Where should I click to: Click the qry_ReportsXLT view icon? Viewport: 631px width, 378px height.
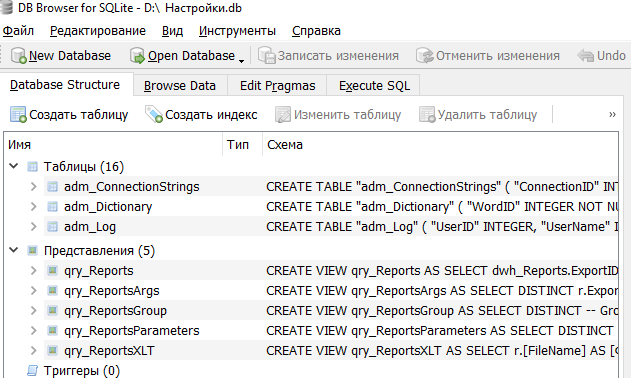tap(52, 350)
